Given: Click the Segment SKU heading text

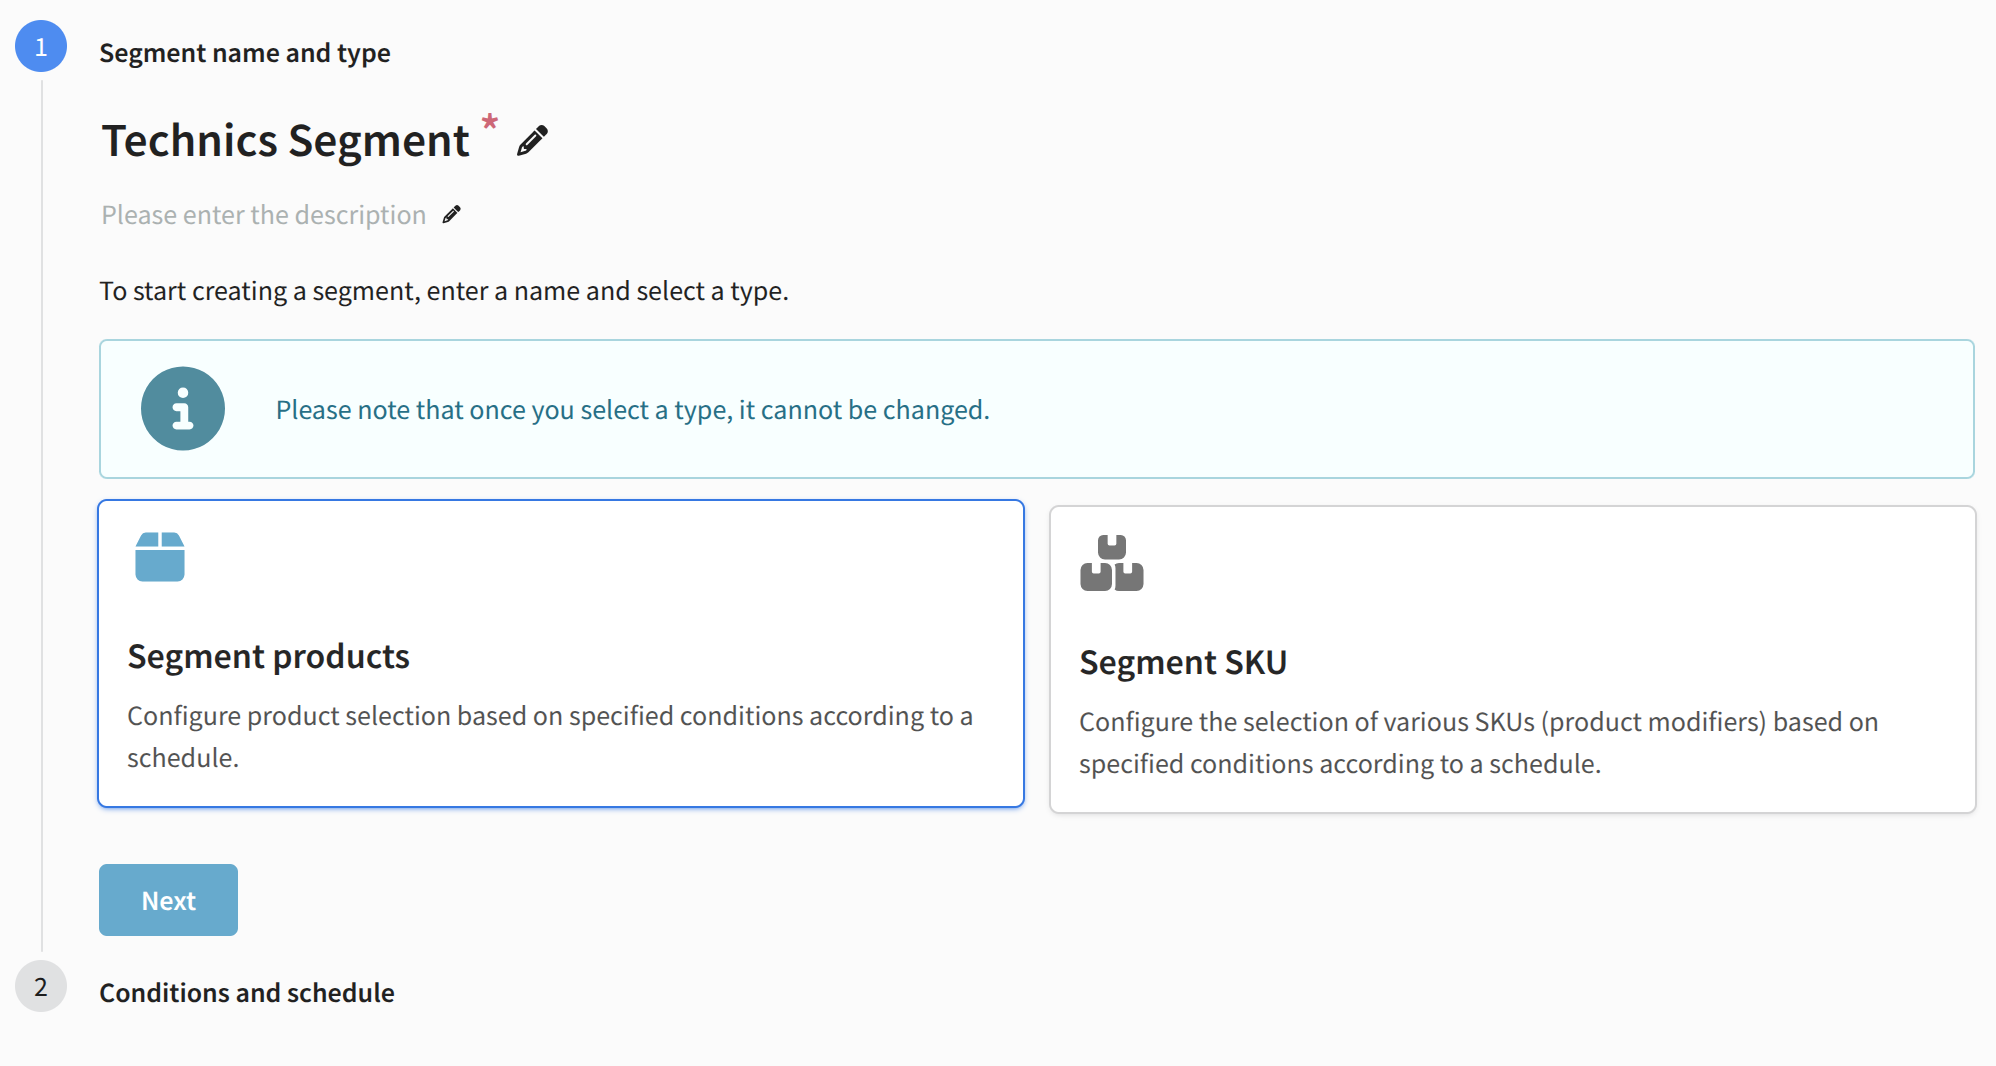Looking at the screenshot, I should 1183,663.
